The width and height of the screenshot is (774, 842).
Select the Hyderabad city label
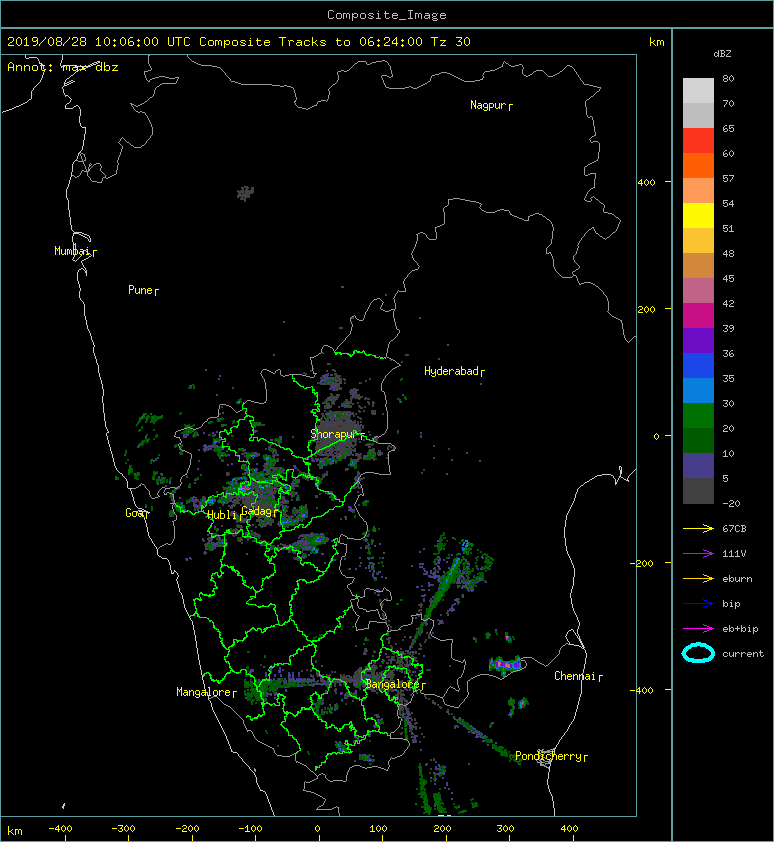coord(454,371)
